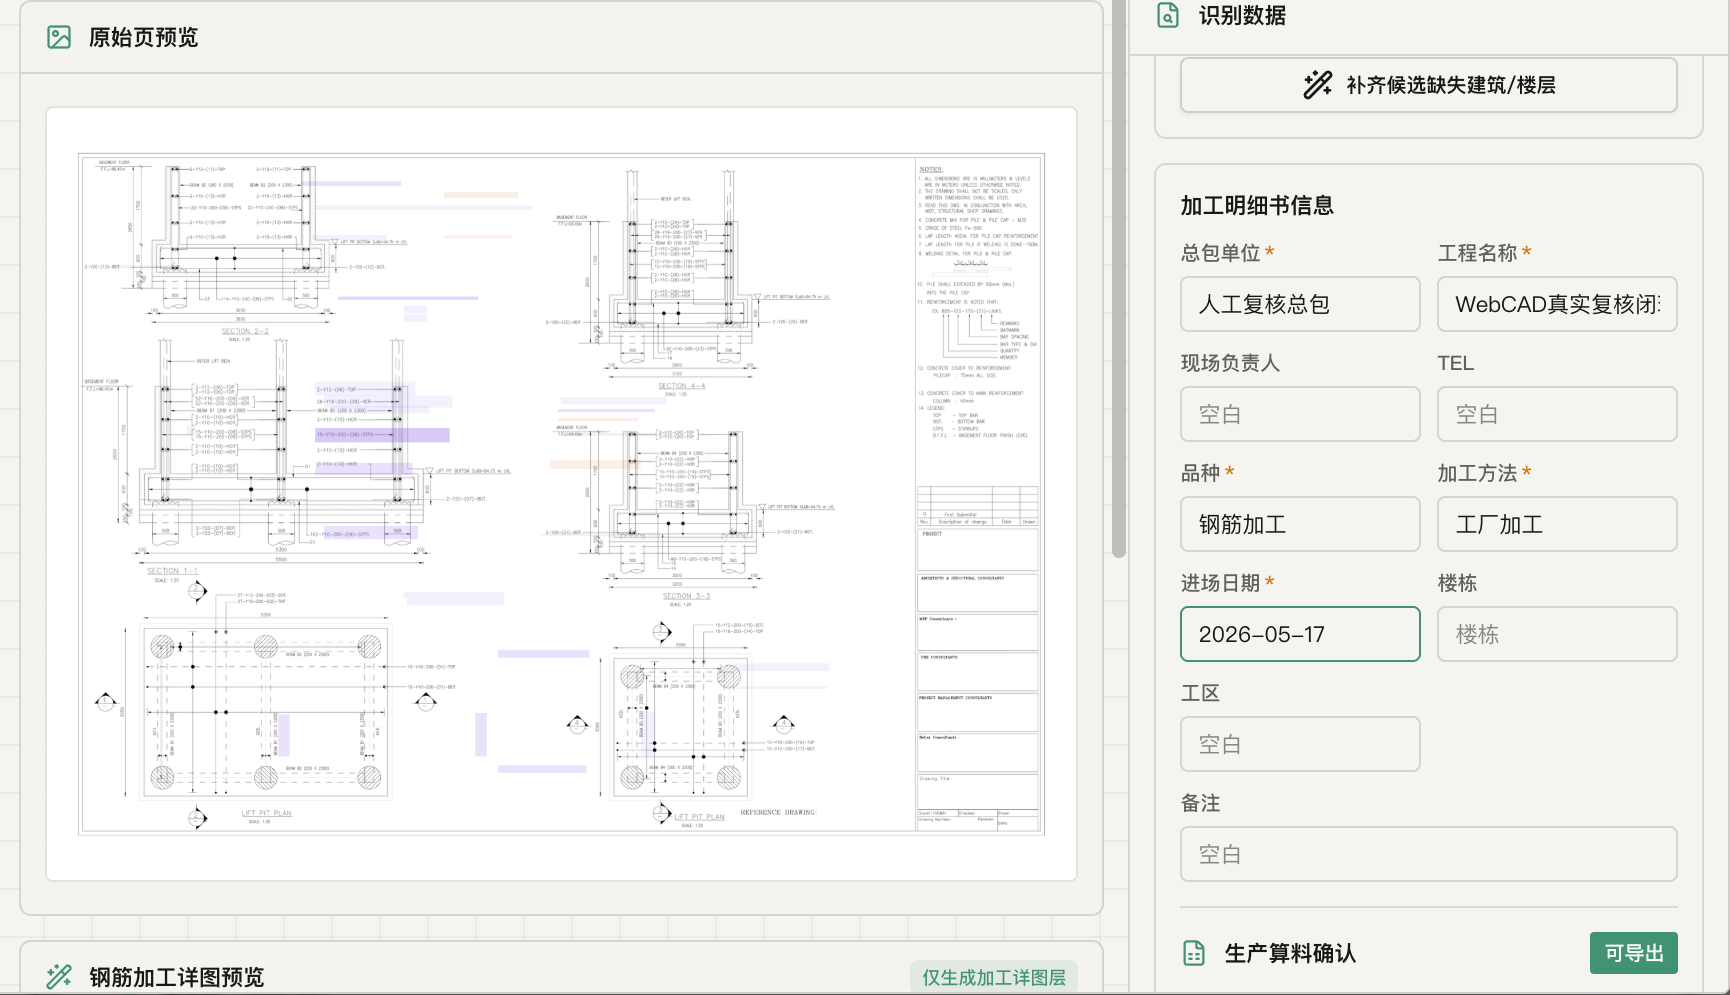This screenshot has height=995, width=1730.
Task: Click the 仅生成加工详图层 button
Action: tap(994, 977)
